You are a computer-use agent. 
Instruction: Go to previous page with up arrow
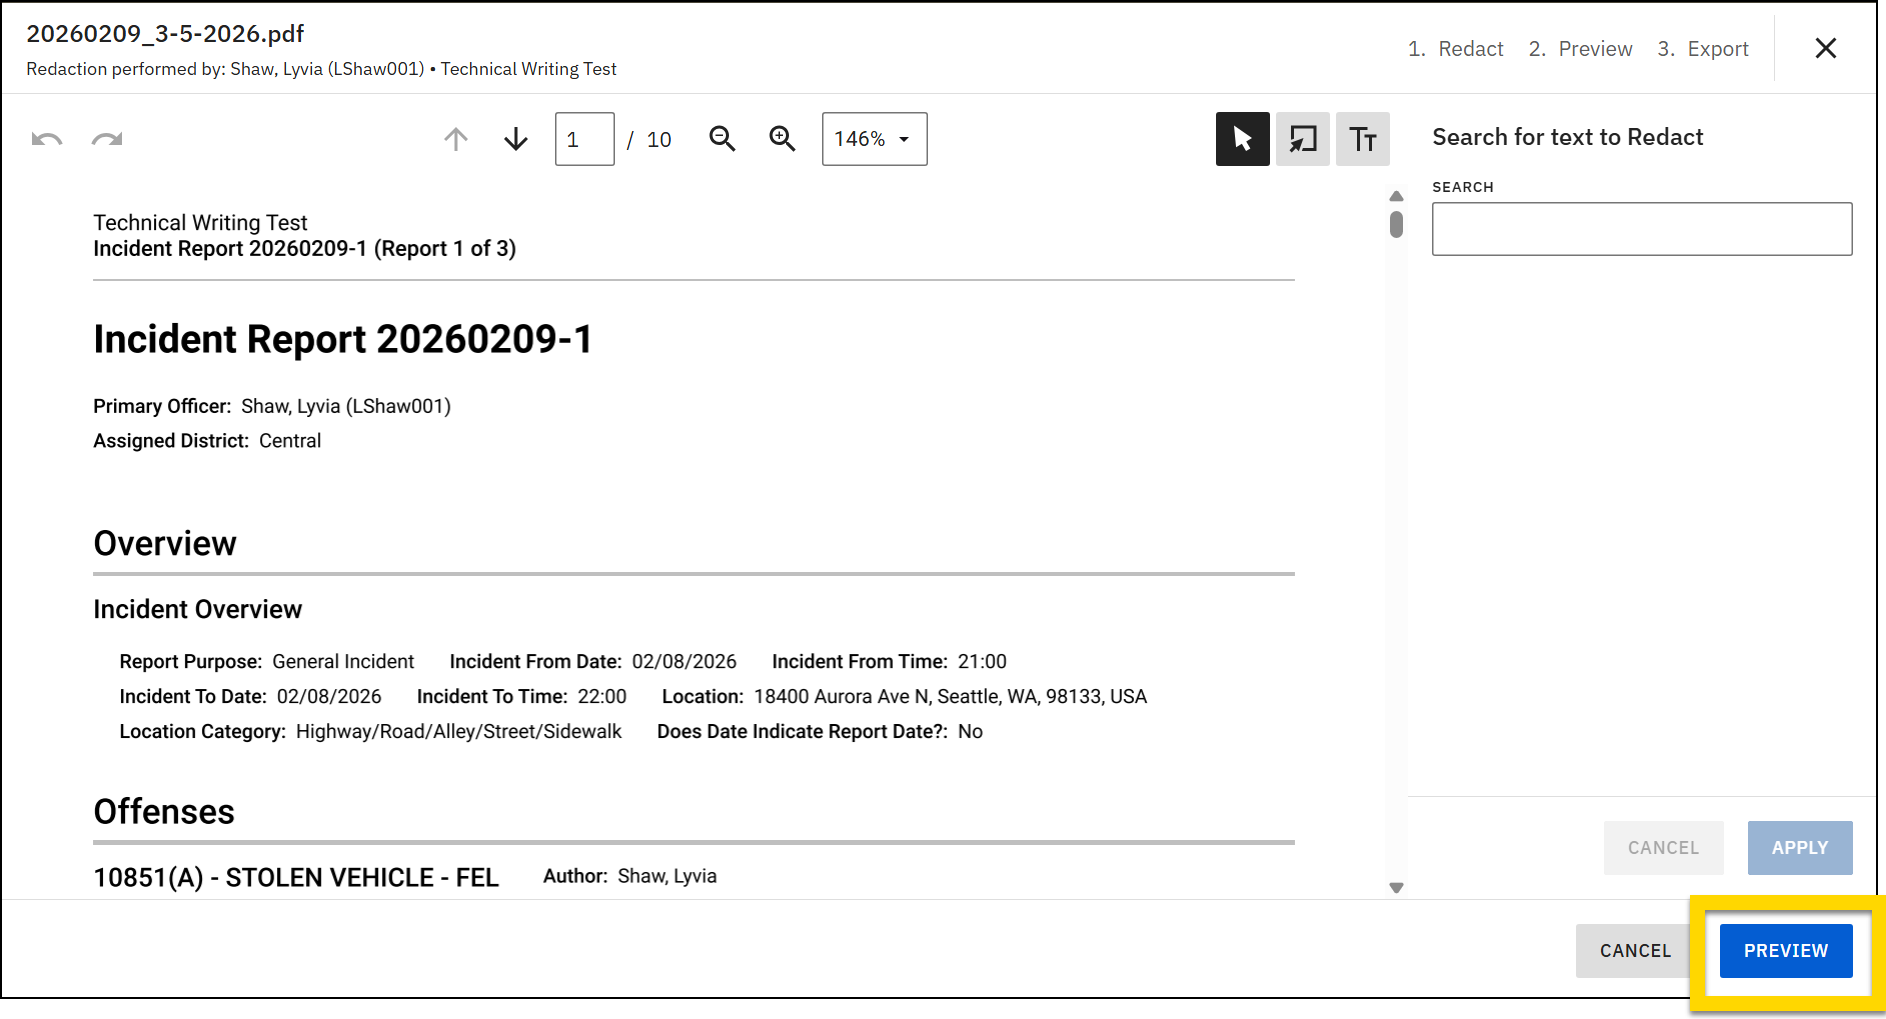point(456,139)
